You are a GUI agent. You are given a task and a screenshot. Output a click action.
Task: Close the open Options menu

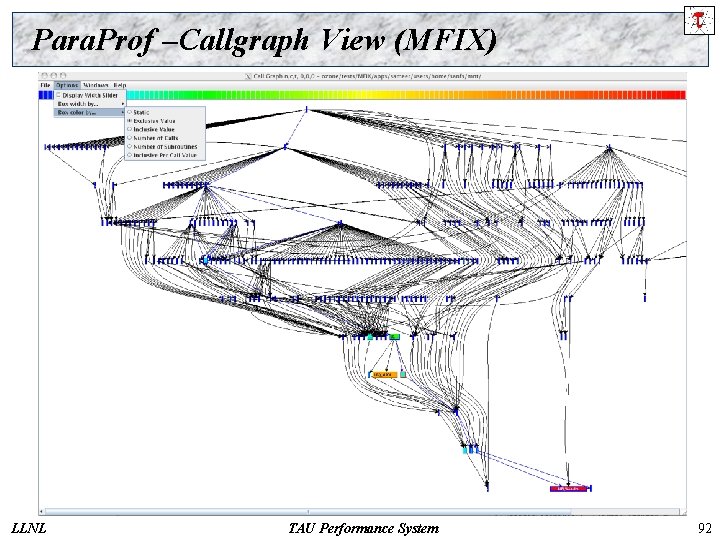tap(67, 85)
